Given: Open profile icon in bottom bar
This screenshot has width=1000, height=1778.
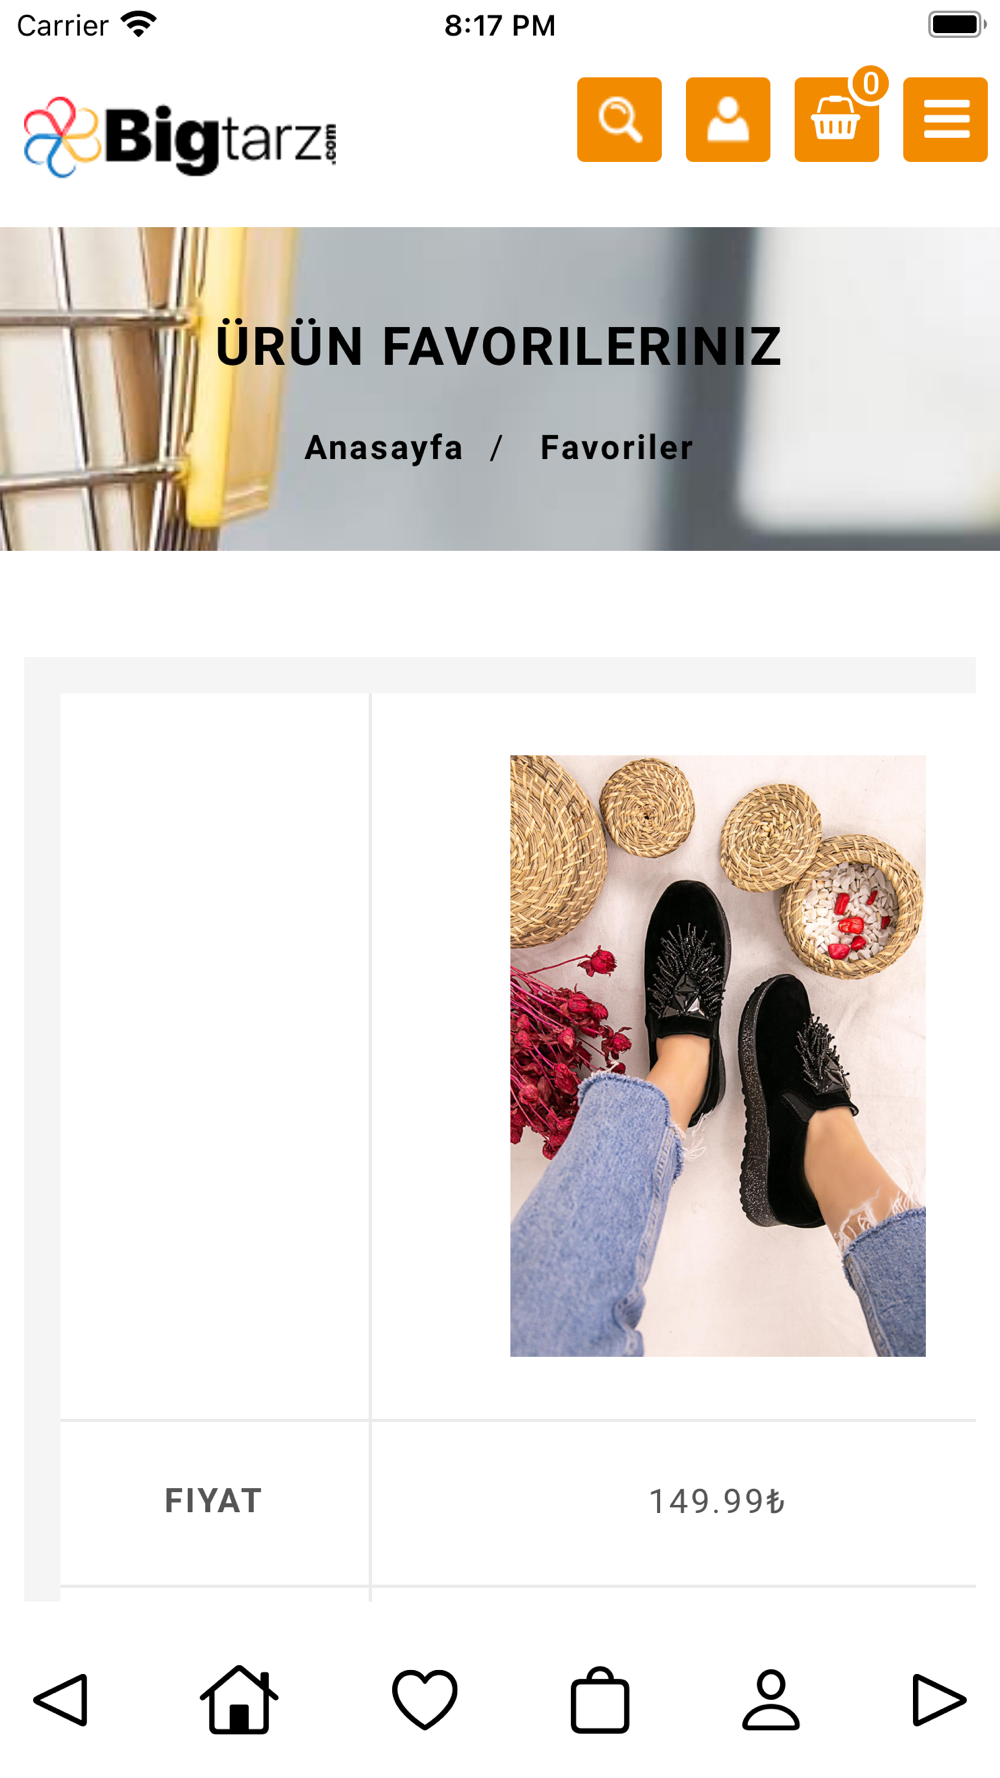Looking at the screenshot, I should (x=771, y=1699).
